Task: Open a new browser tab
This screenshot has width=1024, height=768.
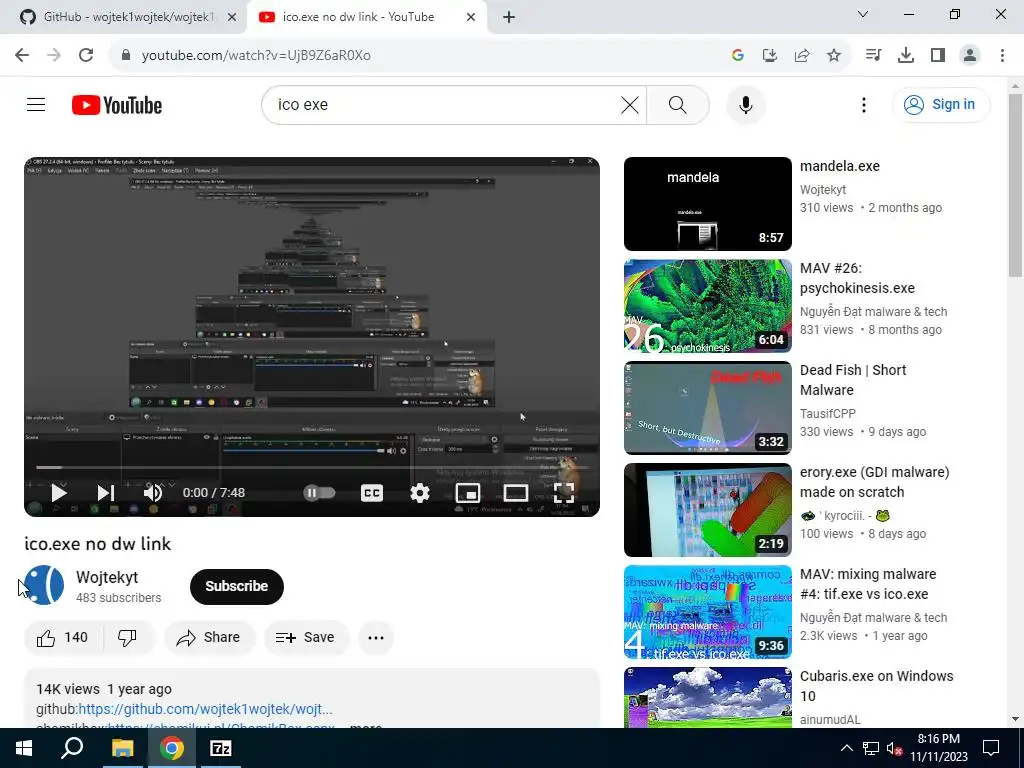Action: point(509,17)
